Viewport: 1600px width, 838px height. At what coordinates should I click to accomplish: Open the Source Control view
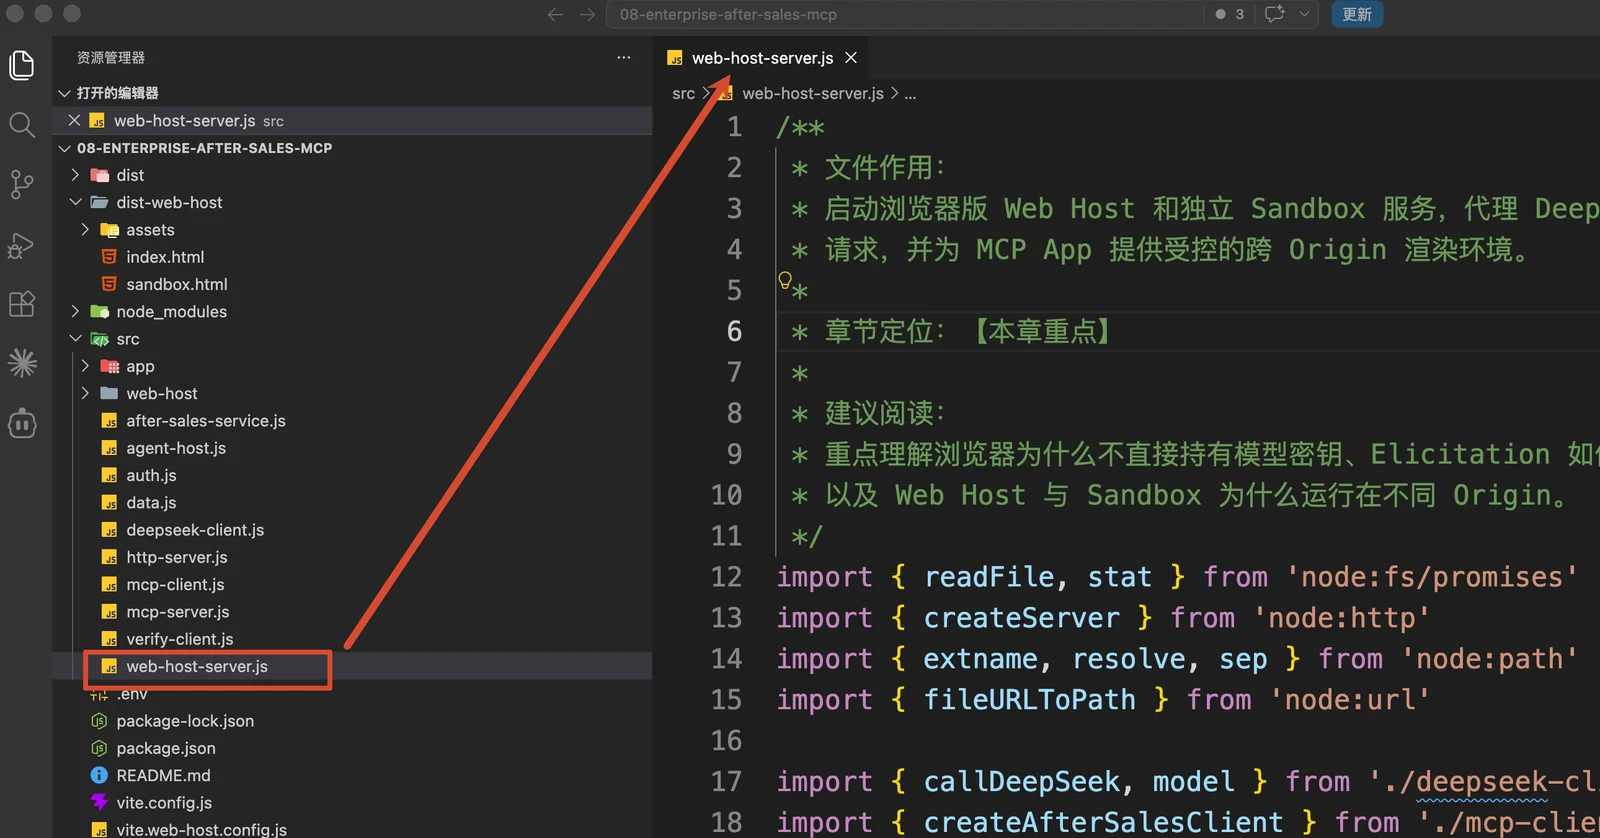(x=22, y=184)
